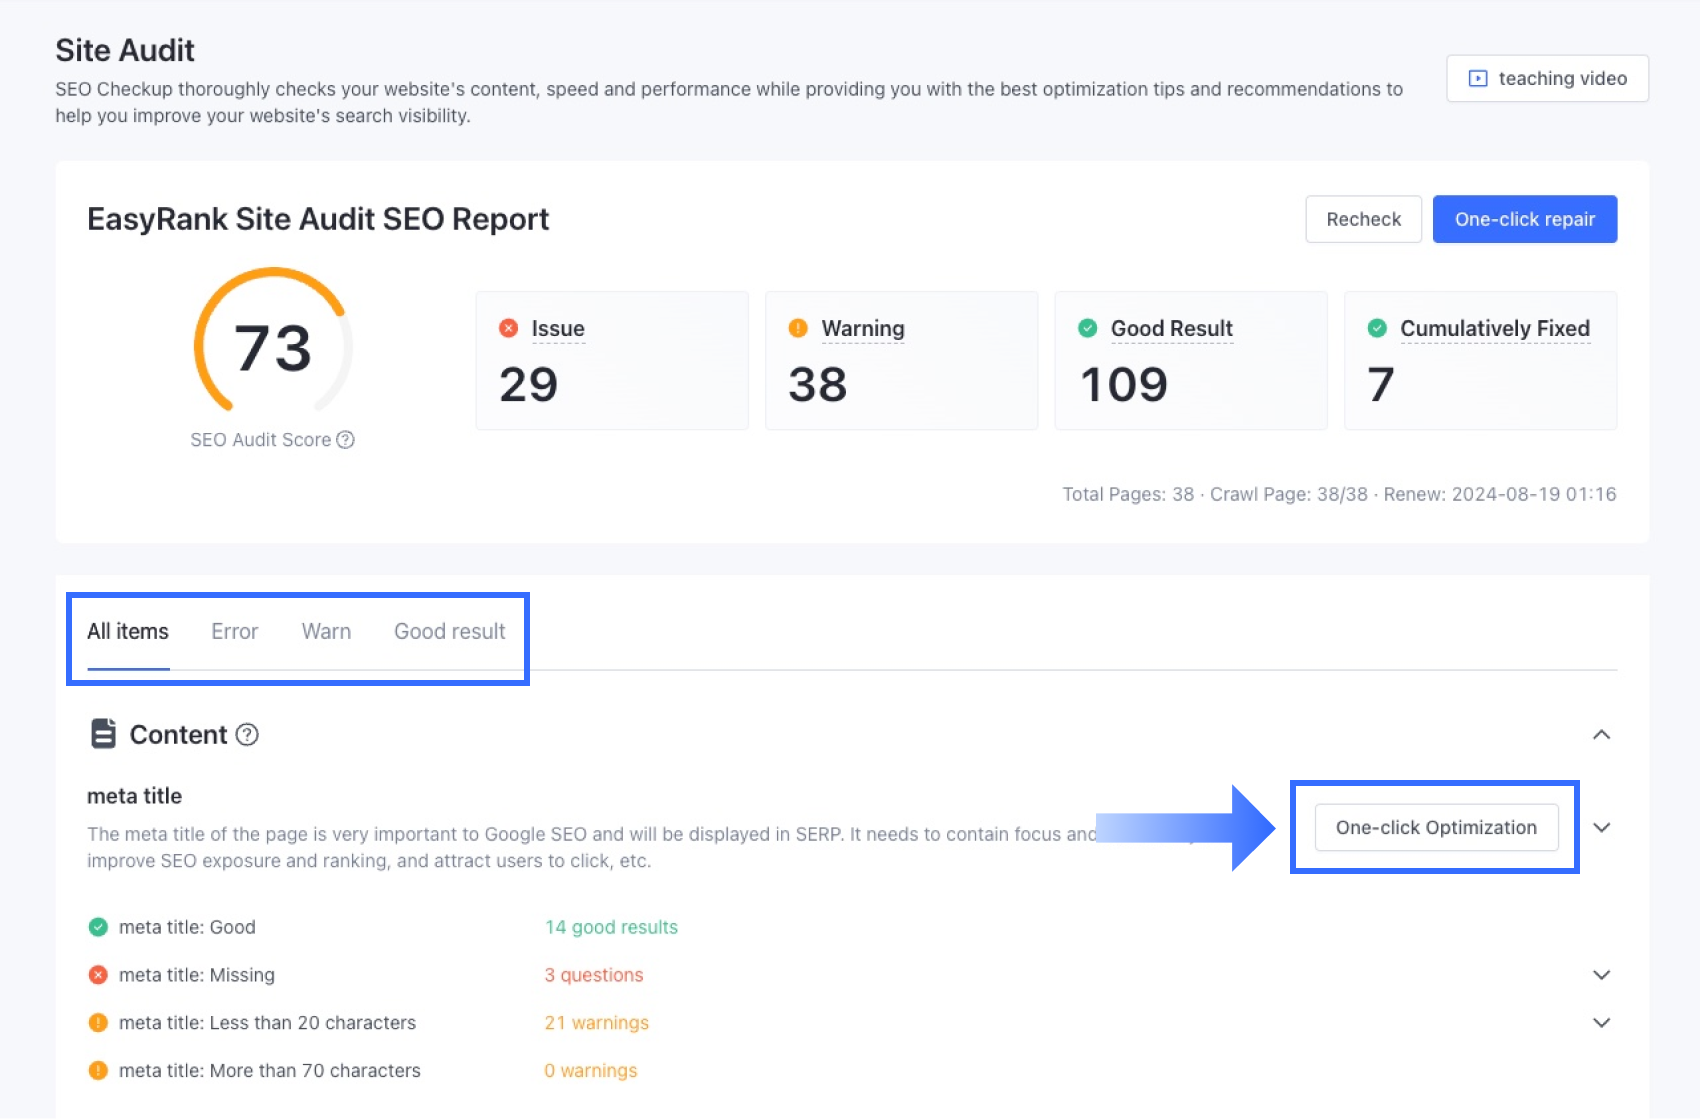The image size is (1700, 1119).
Task: Click the red meta title Missing icon
Action: pyautogui.click(x=98, y=975)
